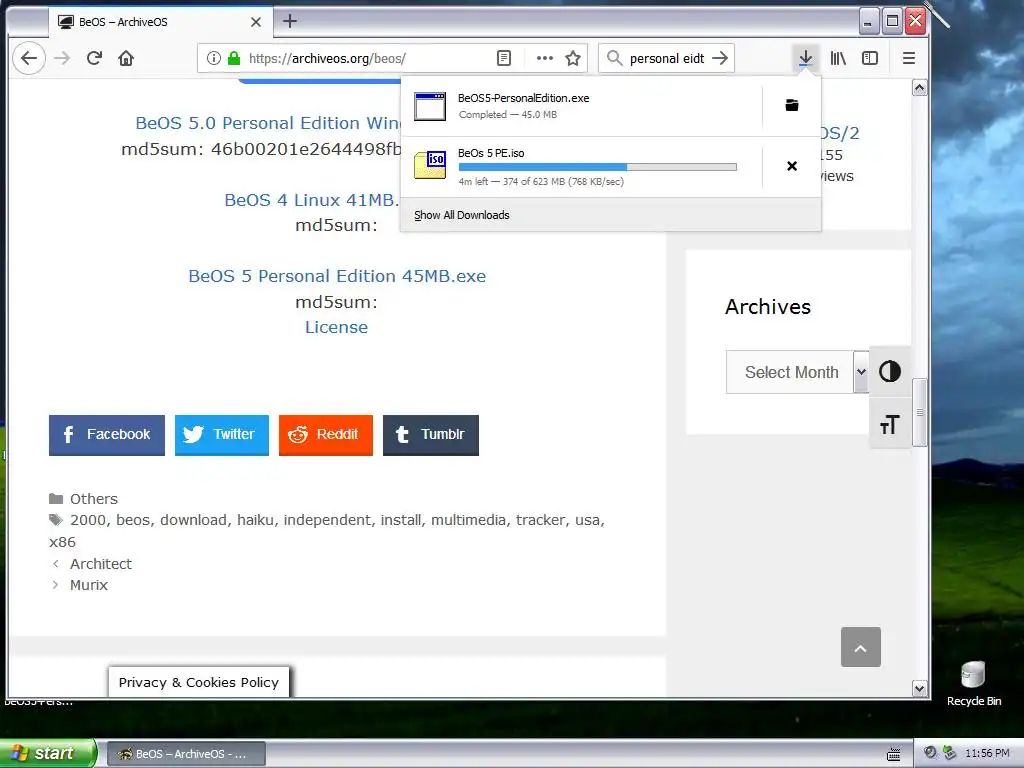Screen dimensions: 1024x768
Task: Click the search field containing personal eidt
Action: pyautogui.click(x=667, y=58)
